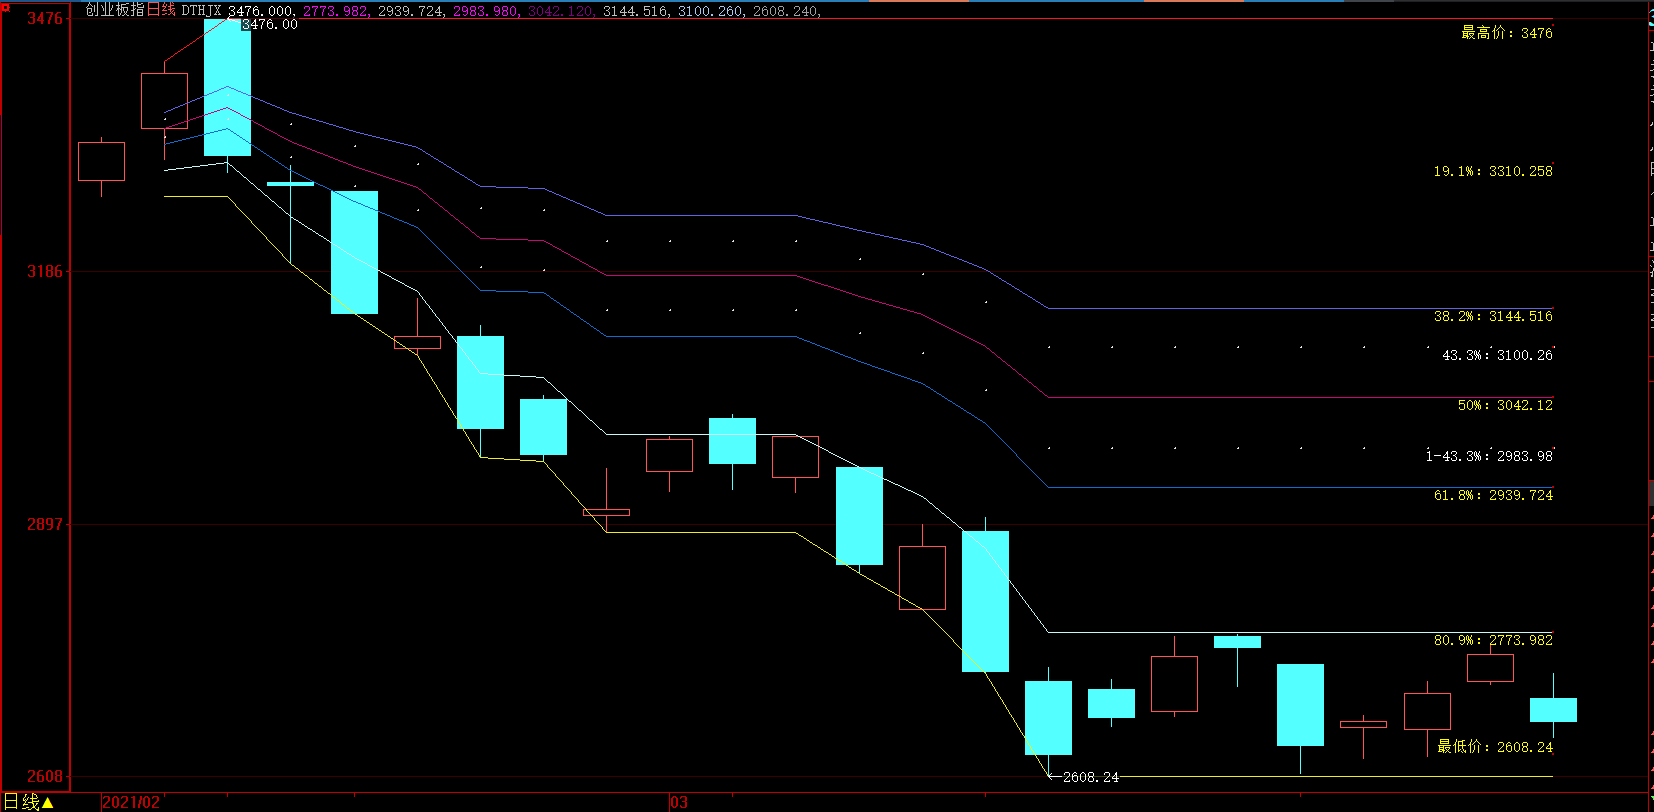Click the 19.1%: 3310.258 retracement label
The height and width of the screenshot is (812, 1654).
click(x=1493, y=171)
